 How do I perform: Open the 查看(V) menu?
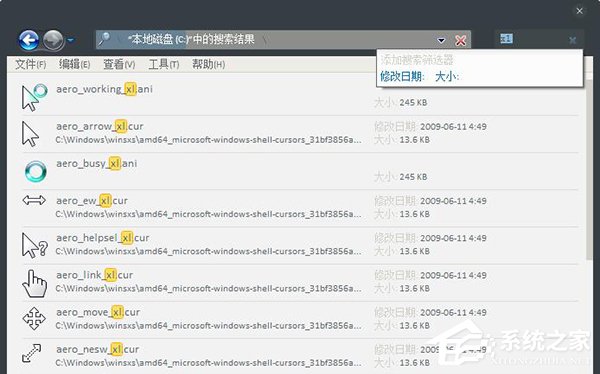119,64
